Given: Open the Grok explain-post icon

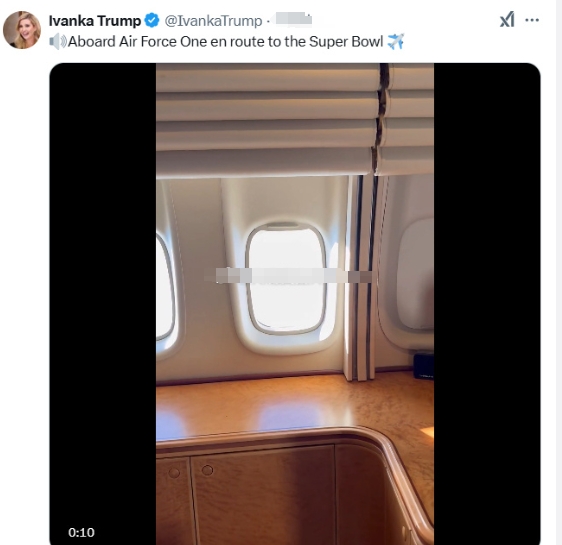Looking at the screenshot, I should [x=507, y=20].
